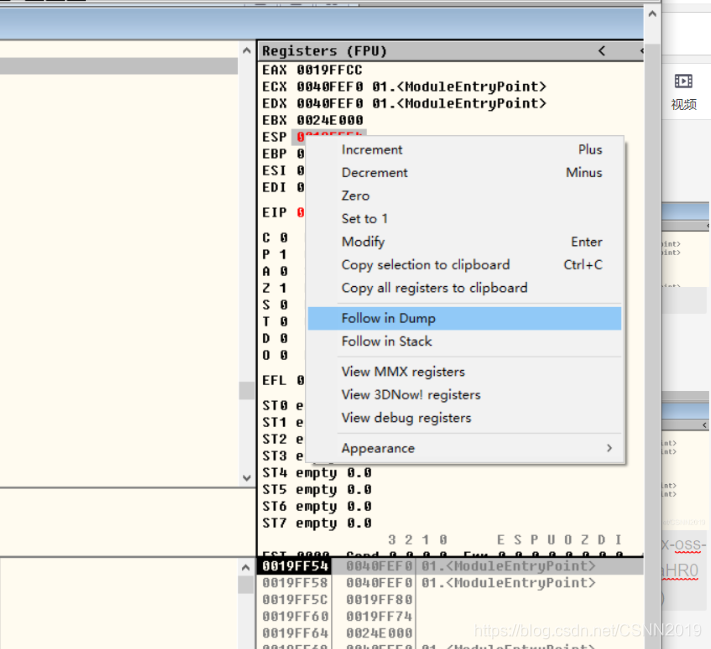Toggle the T flag value
Image resolution: width=711 pixels, height=649 pixels.
pos(284,322)
